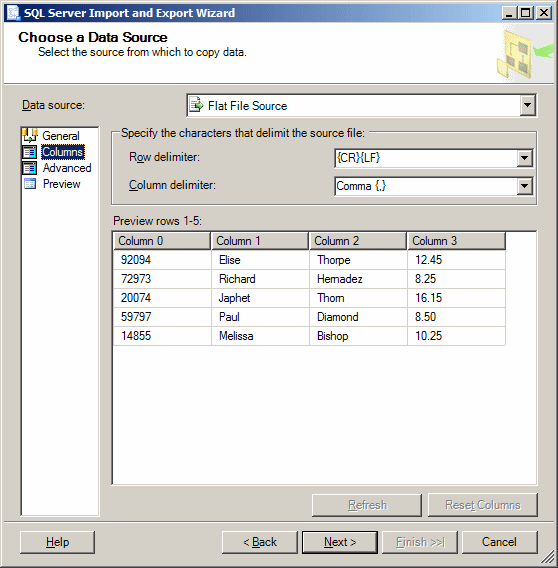Click the Flat File Source icon
The image size is (558, 568).
[196, 105]
